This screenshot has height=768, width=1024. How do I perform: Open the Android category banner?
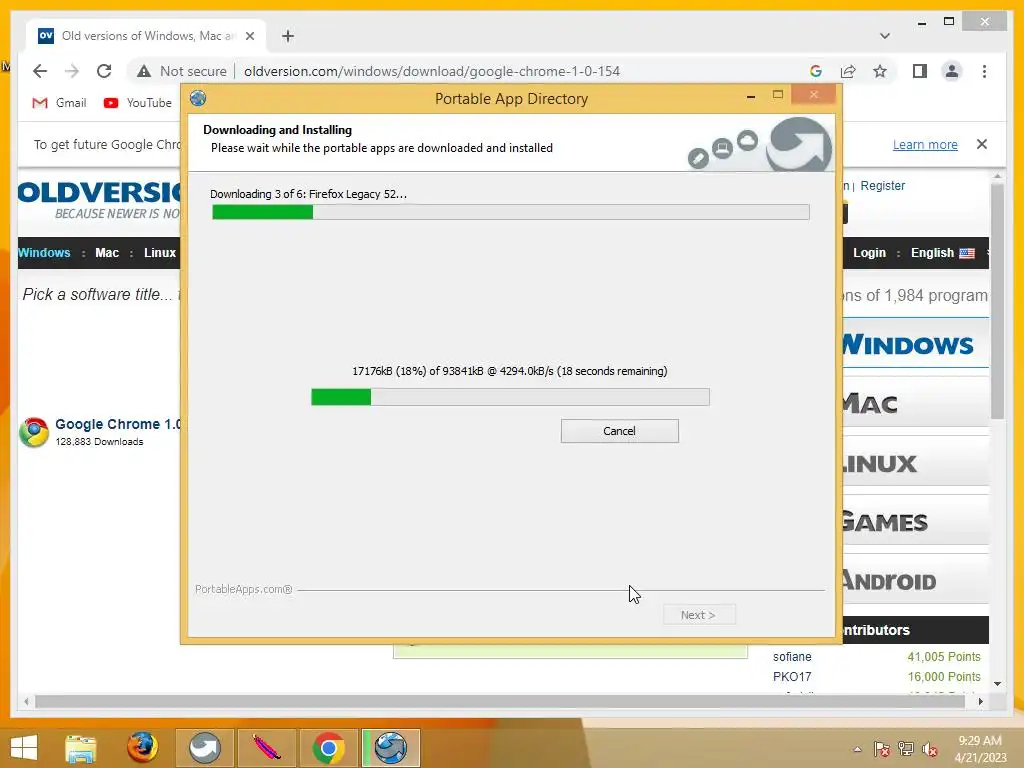[916, 579]
